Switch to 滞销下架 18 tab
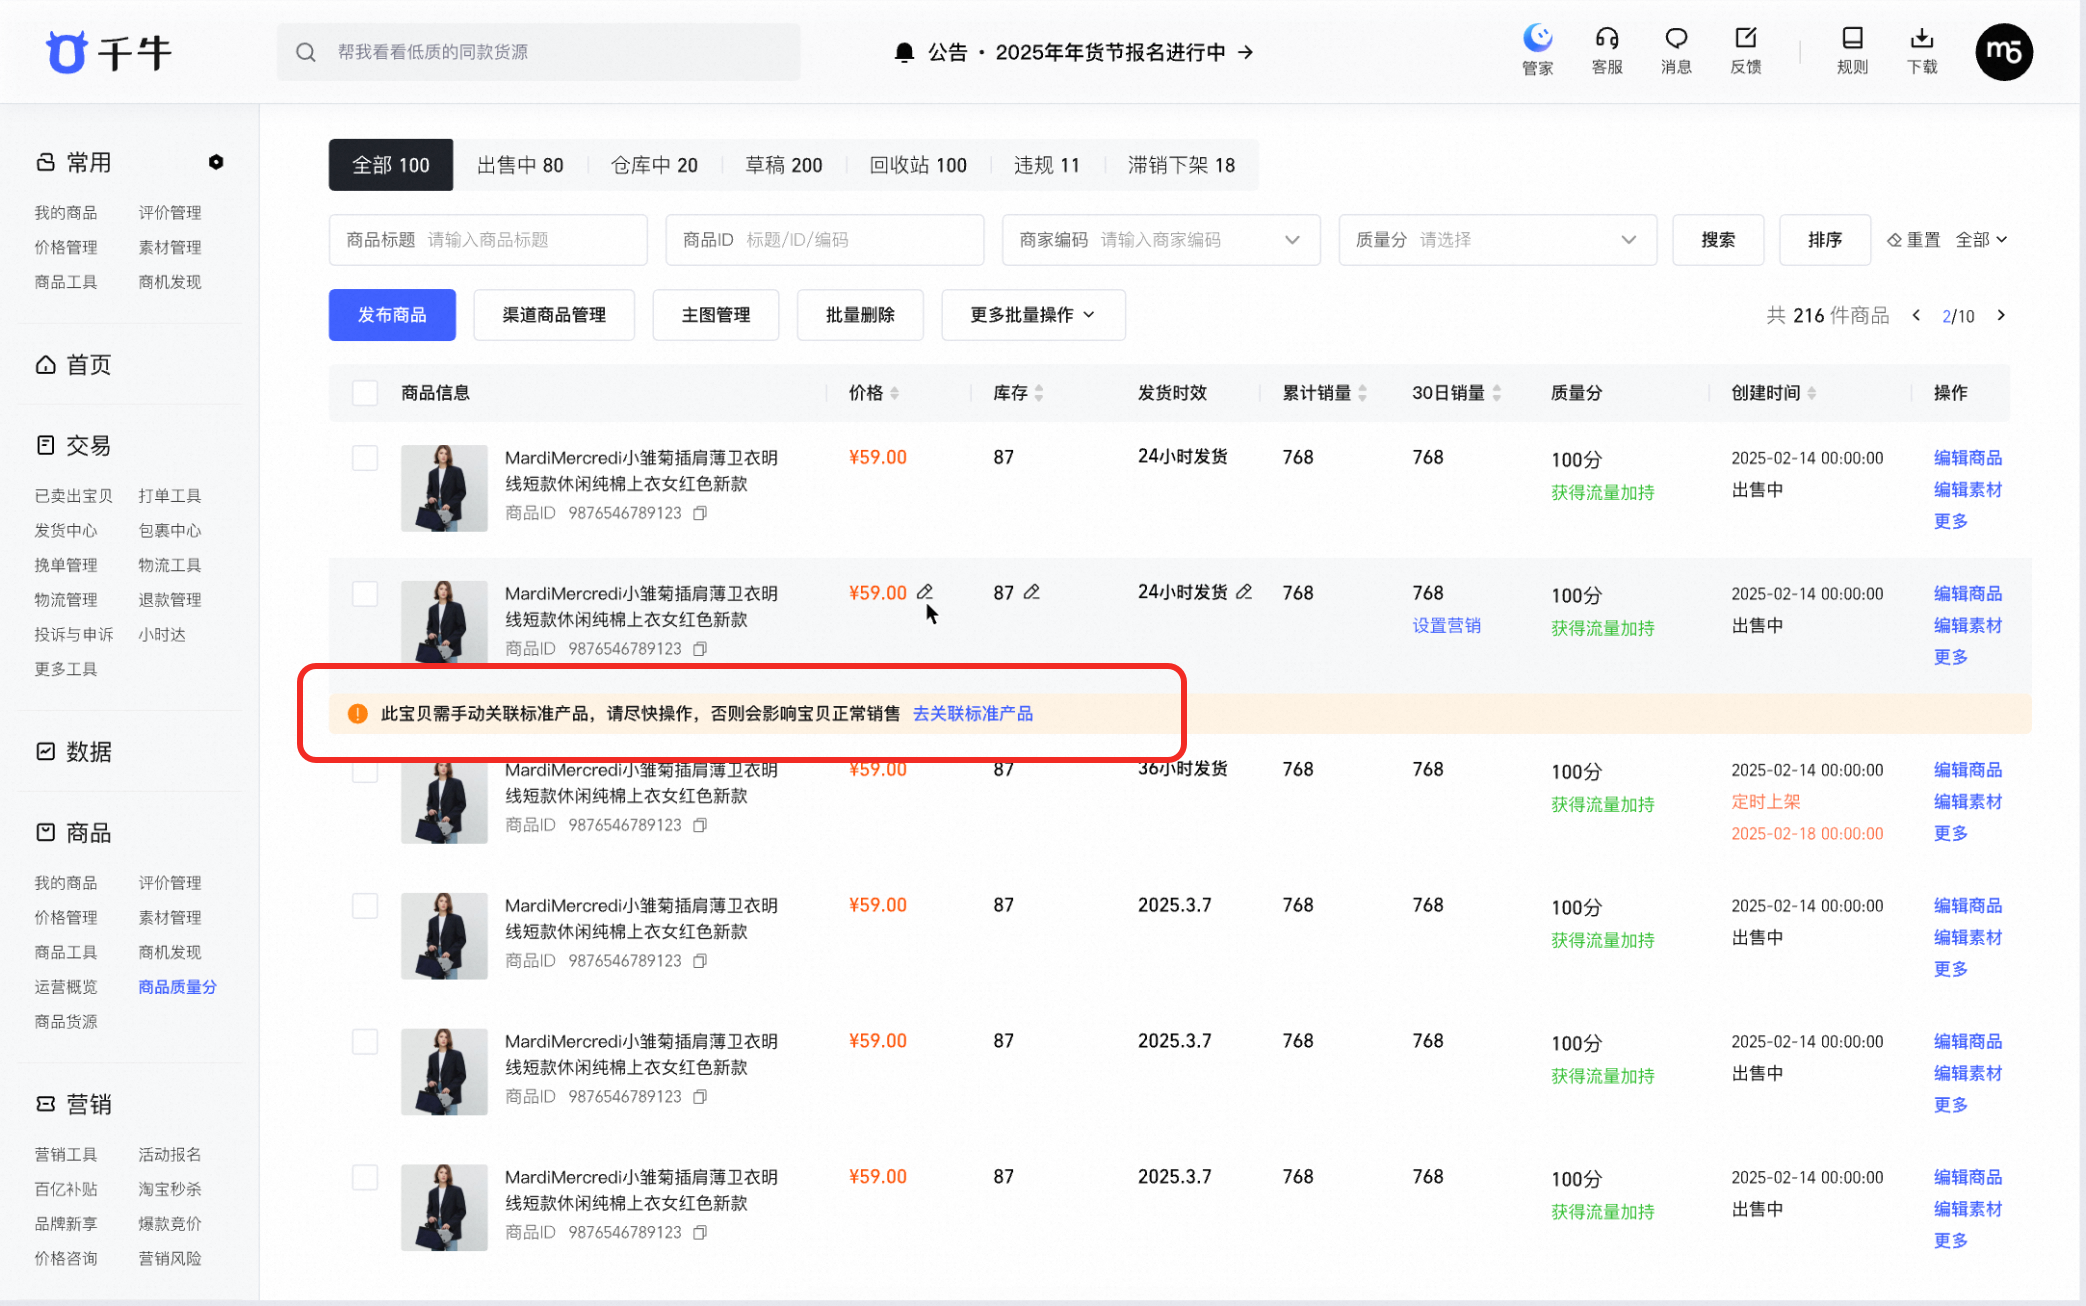The width and height of the screenshot is (2086, 1306). [1181, 165]
